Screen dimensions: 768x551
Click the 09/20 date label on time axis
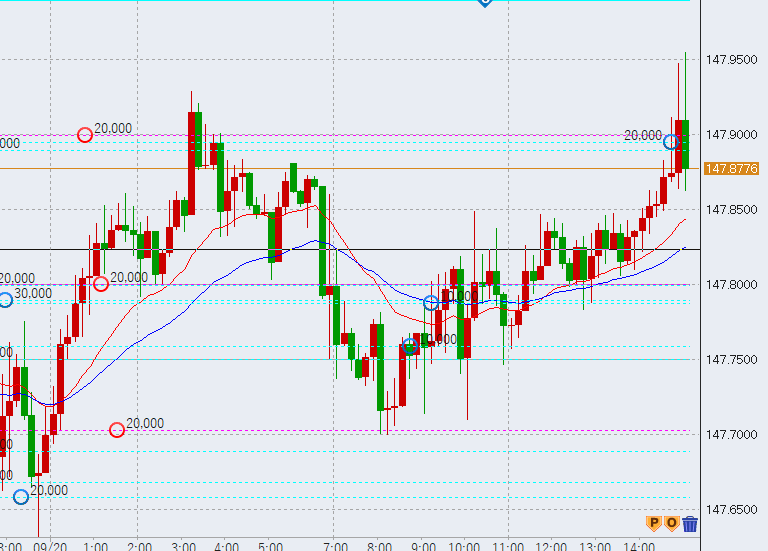[50, 546]
